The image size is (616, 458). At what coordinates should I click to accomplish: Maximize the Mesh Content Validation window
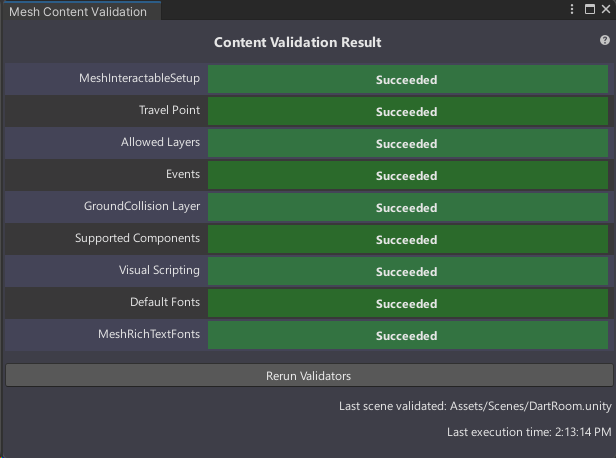click(590, 9)
